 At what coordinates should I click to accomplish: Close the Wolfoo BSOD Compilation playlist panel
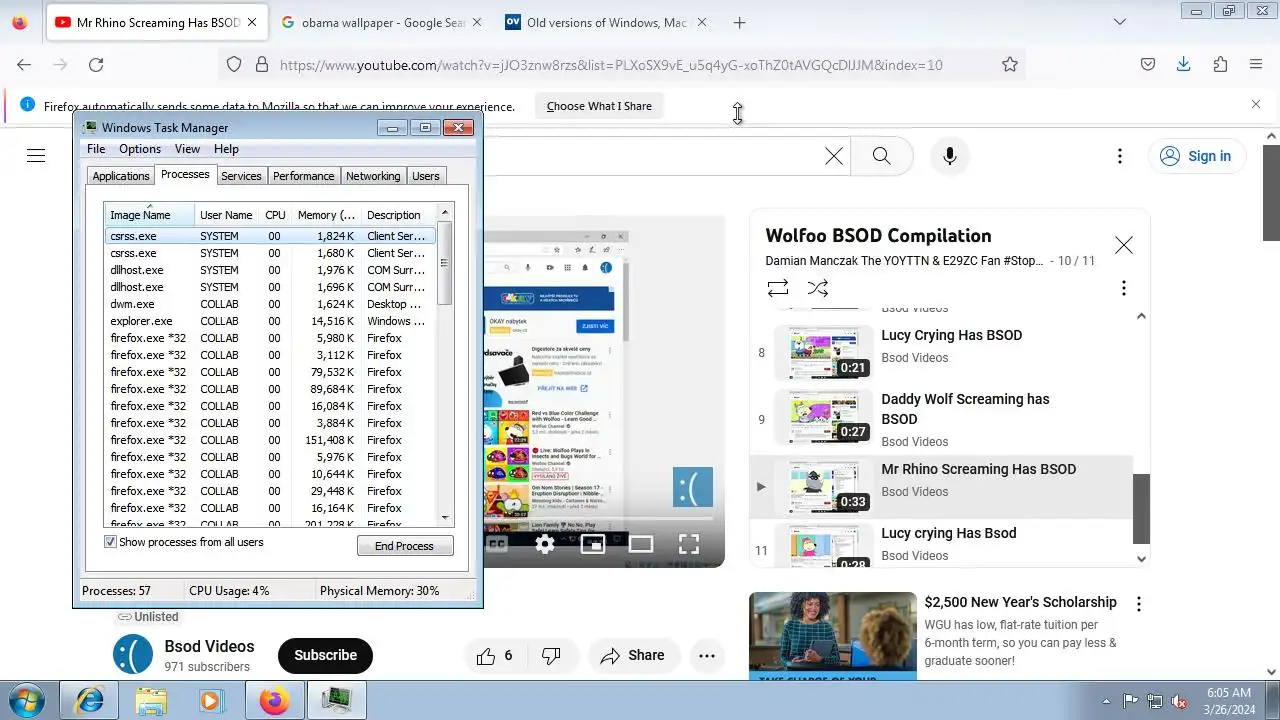(x=1124, y=245)
